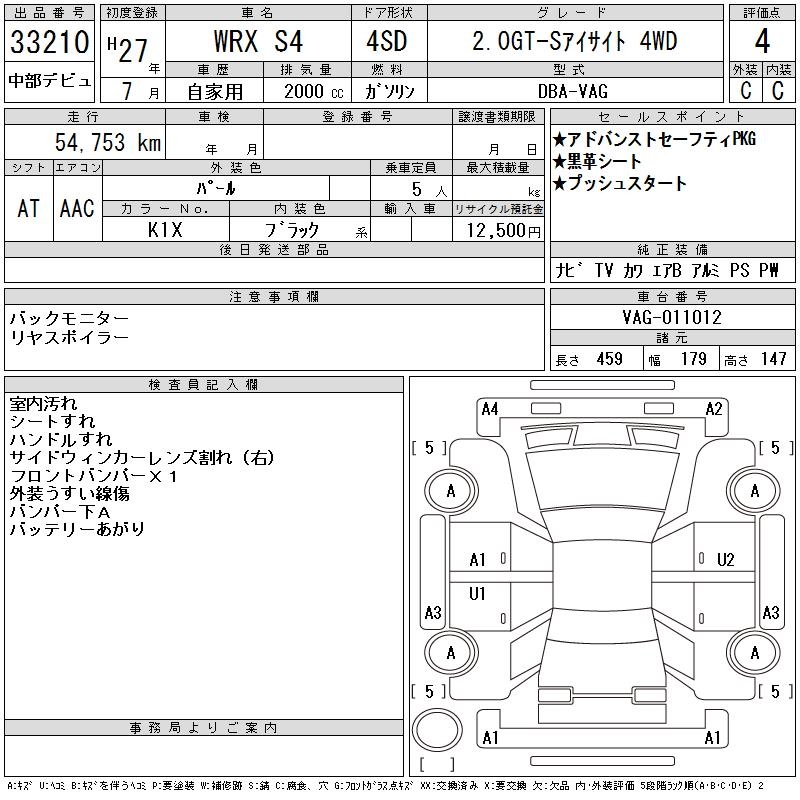Click the front-left tire circle marked A

click(x=451, y=491)
